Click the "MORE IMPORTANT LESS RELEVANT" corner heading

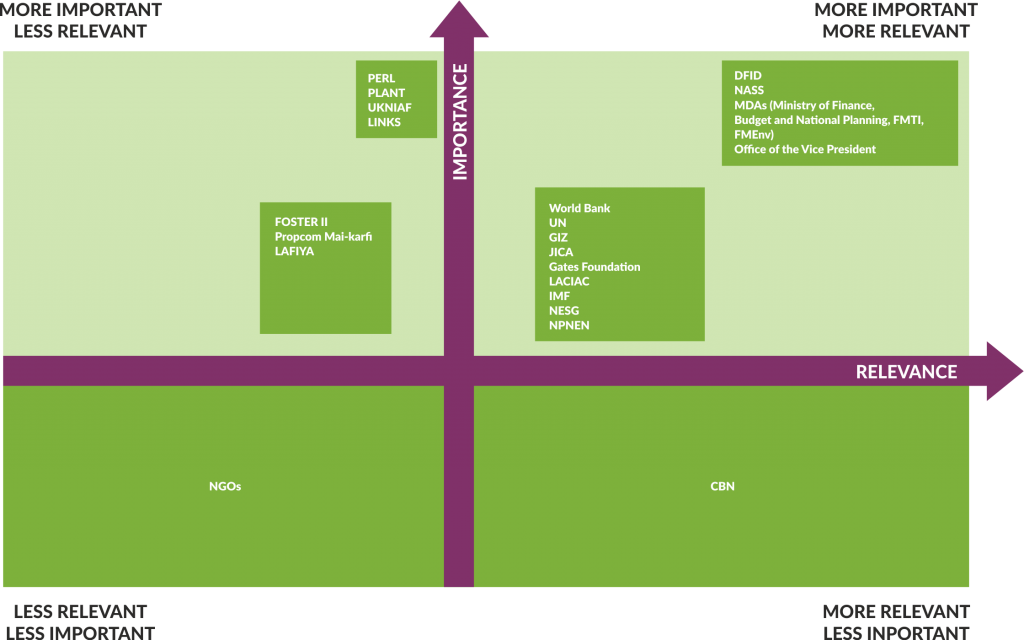(x=80, y=20)
